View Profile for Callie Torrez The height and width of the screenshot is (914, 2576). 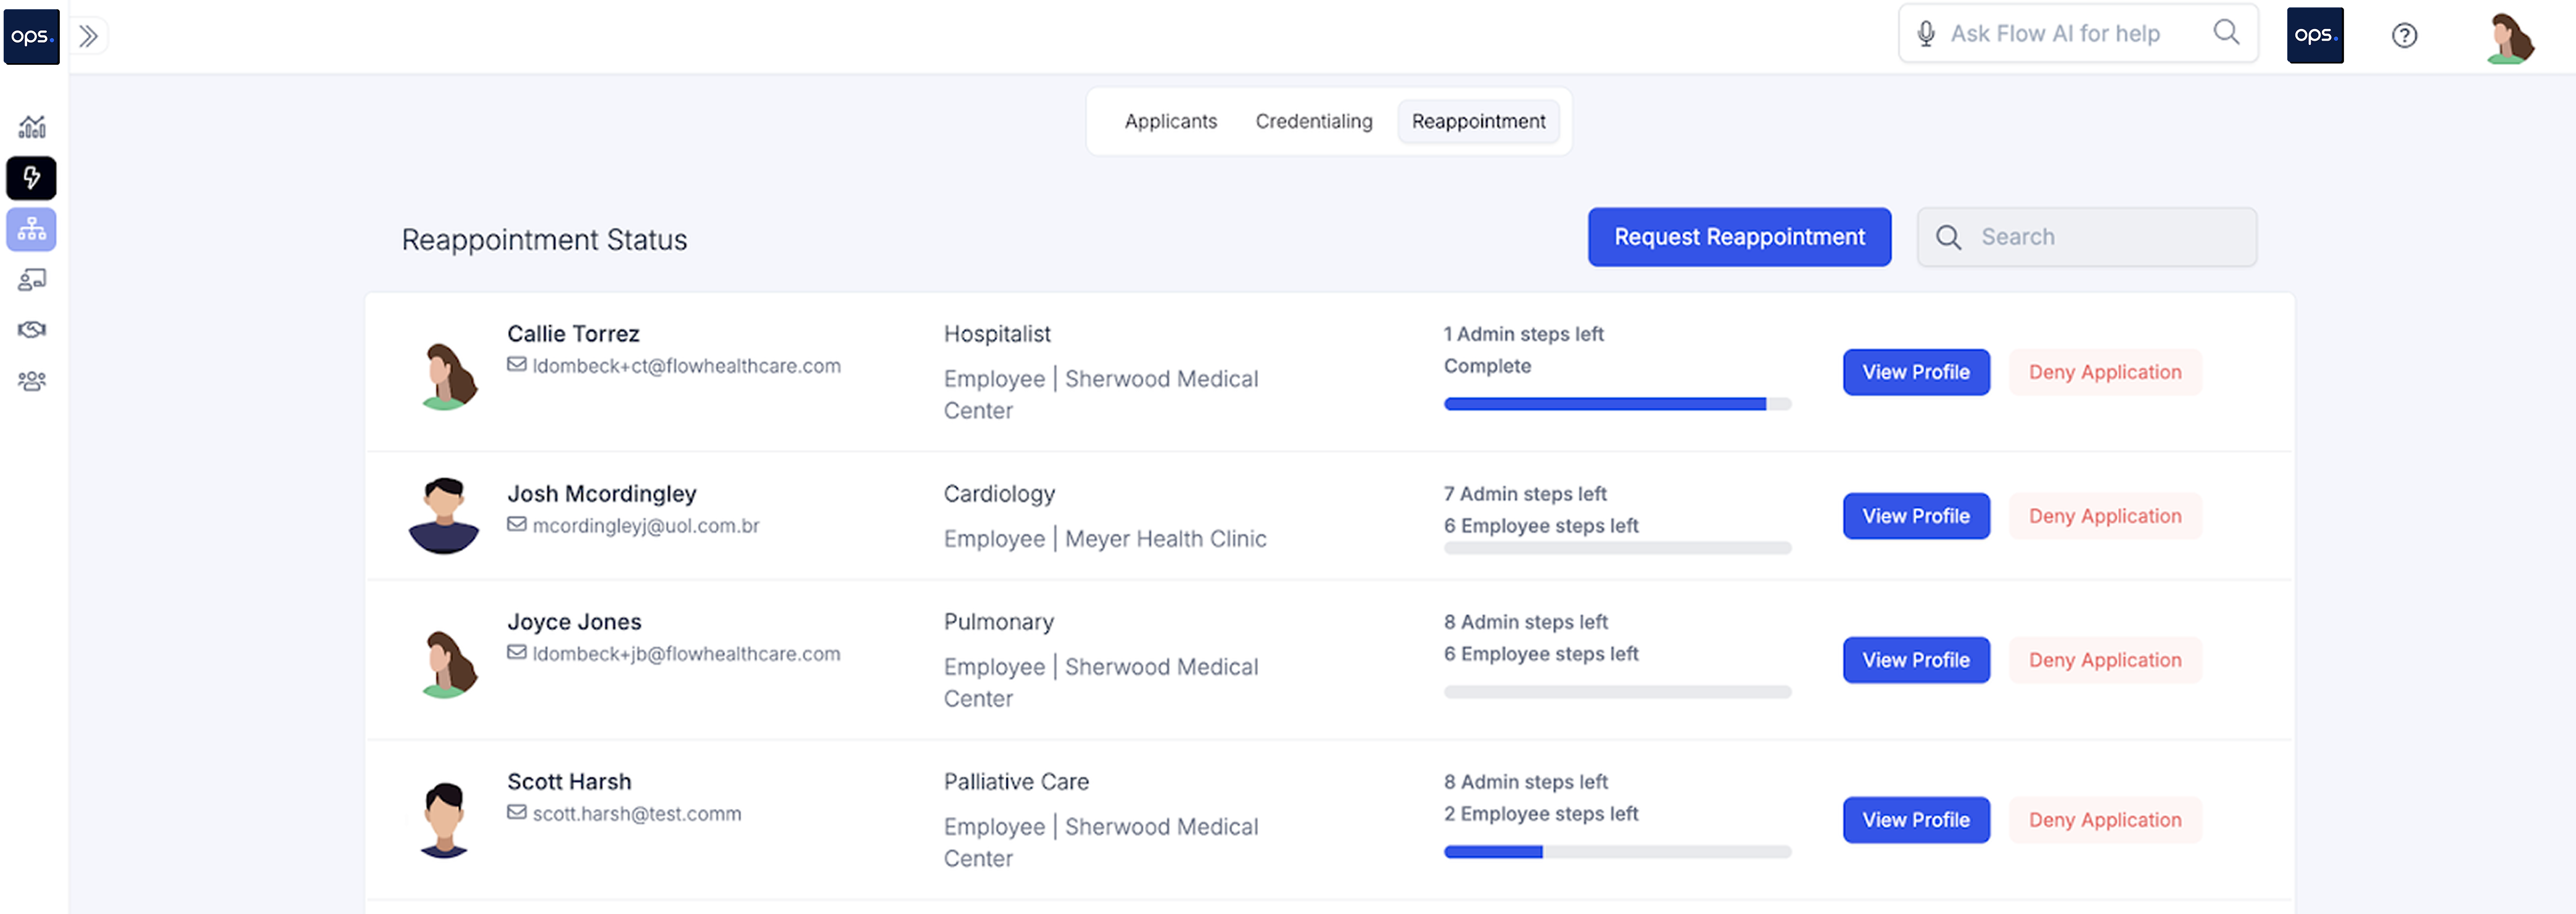click(1915, 372)
